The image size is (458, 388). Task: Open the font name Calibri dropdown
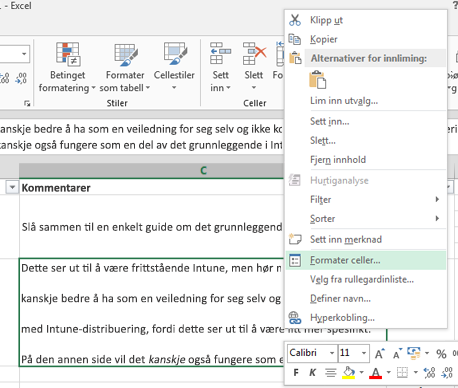point(332,353)
